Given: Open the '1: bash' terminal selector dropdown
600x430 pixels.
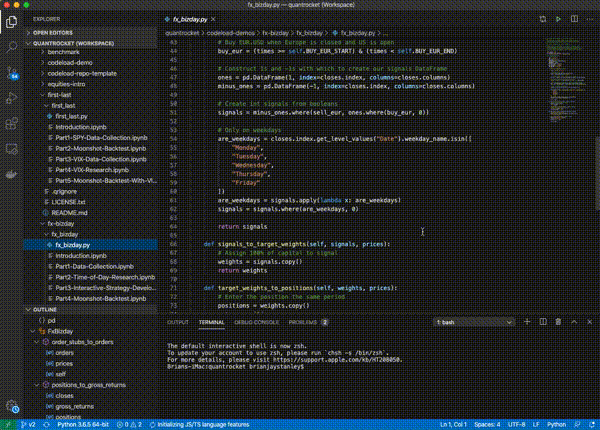Looking at the screenshot, I should pyautogui.click(x=476, y=323).
